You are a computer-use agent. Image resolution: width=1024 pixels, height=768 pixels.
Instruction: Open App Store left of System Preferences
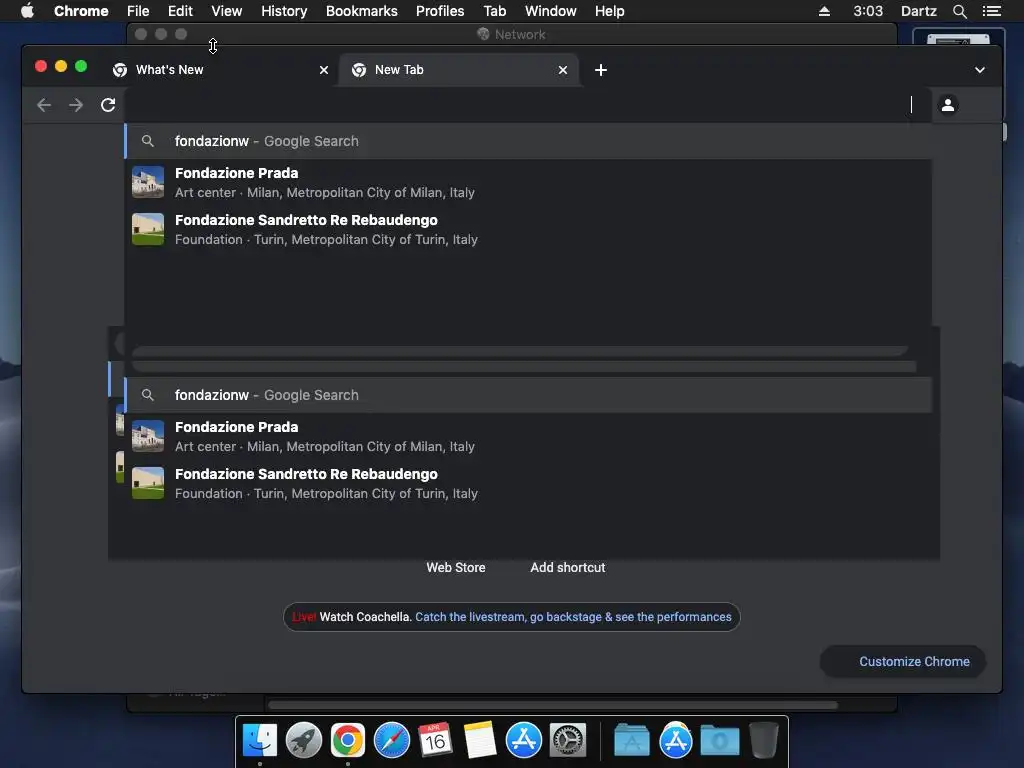click(524, 741)
